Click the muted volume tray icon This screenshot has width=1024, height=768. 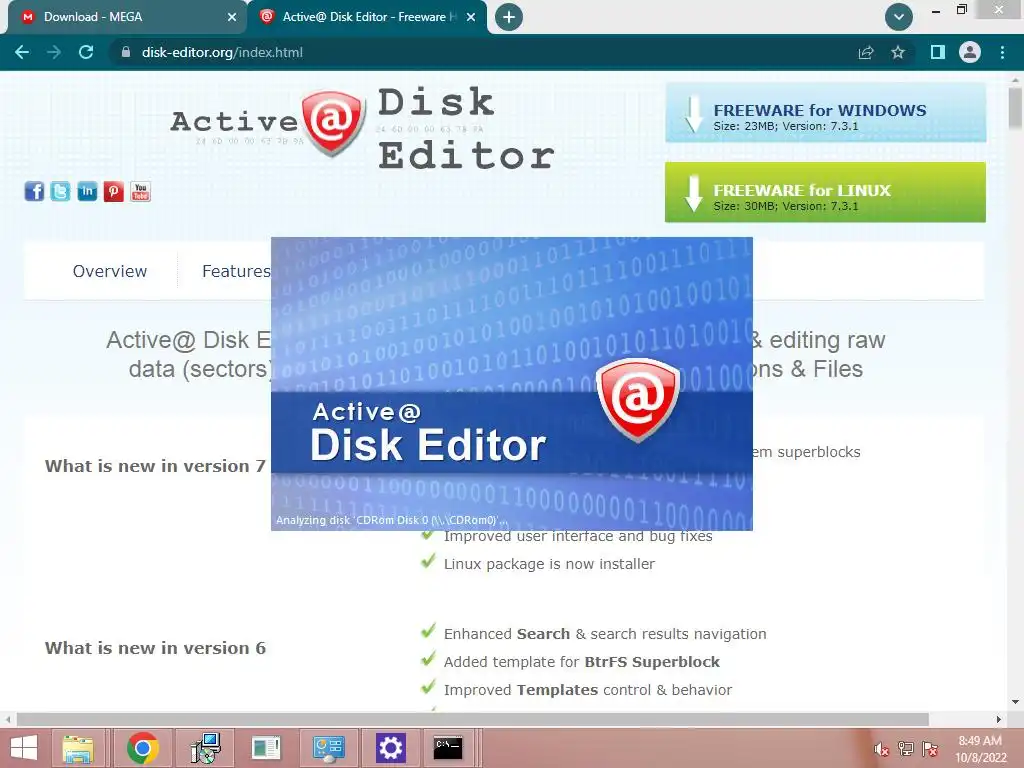point(882,749)
